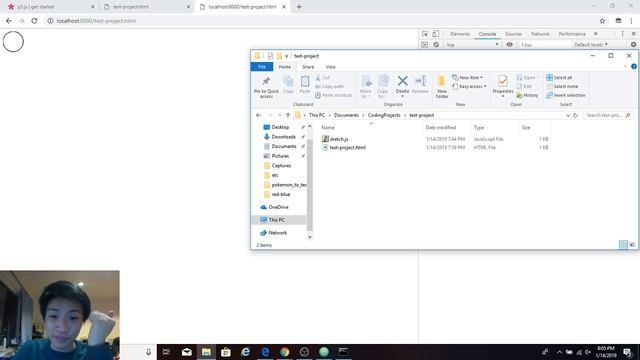This screenshot has width=640, height=360.
Task: Open DevTools console settings gear
Action: (x=633, y=44)
